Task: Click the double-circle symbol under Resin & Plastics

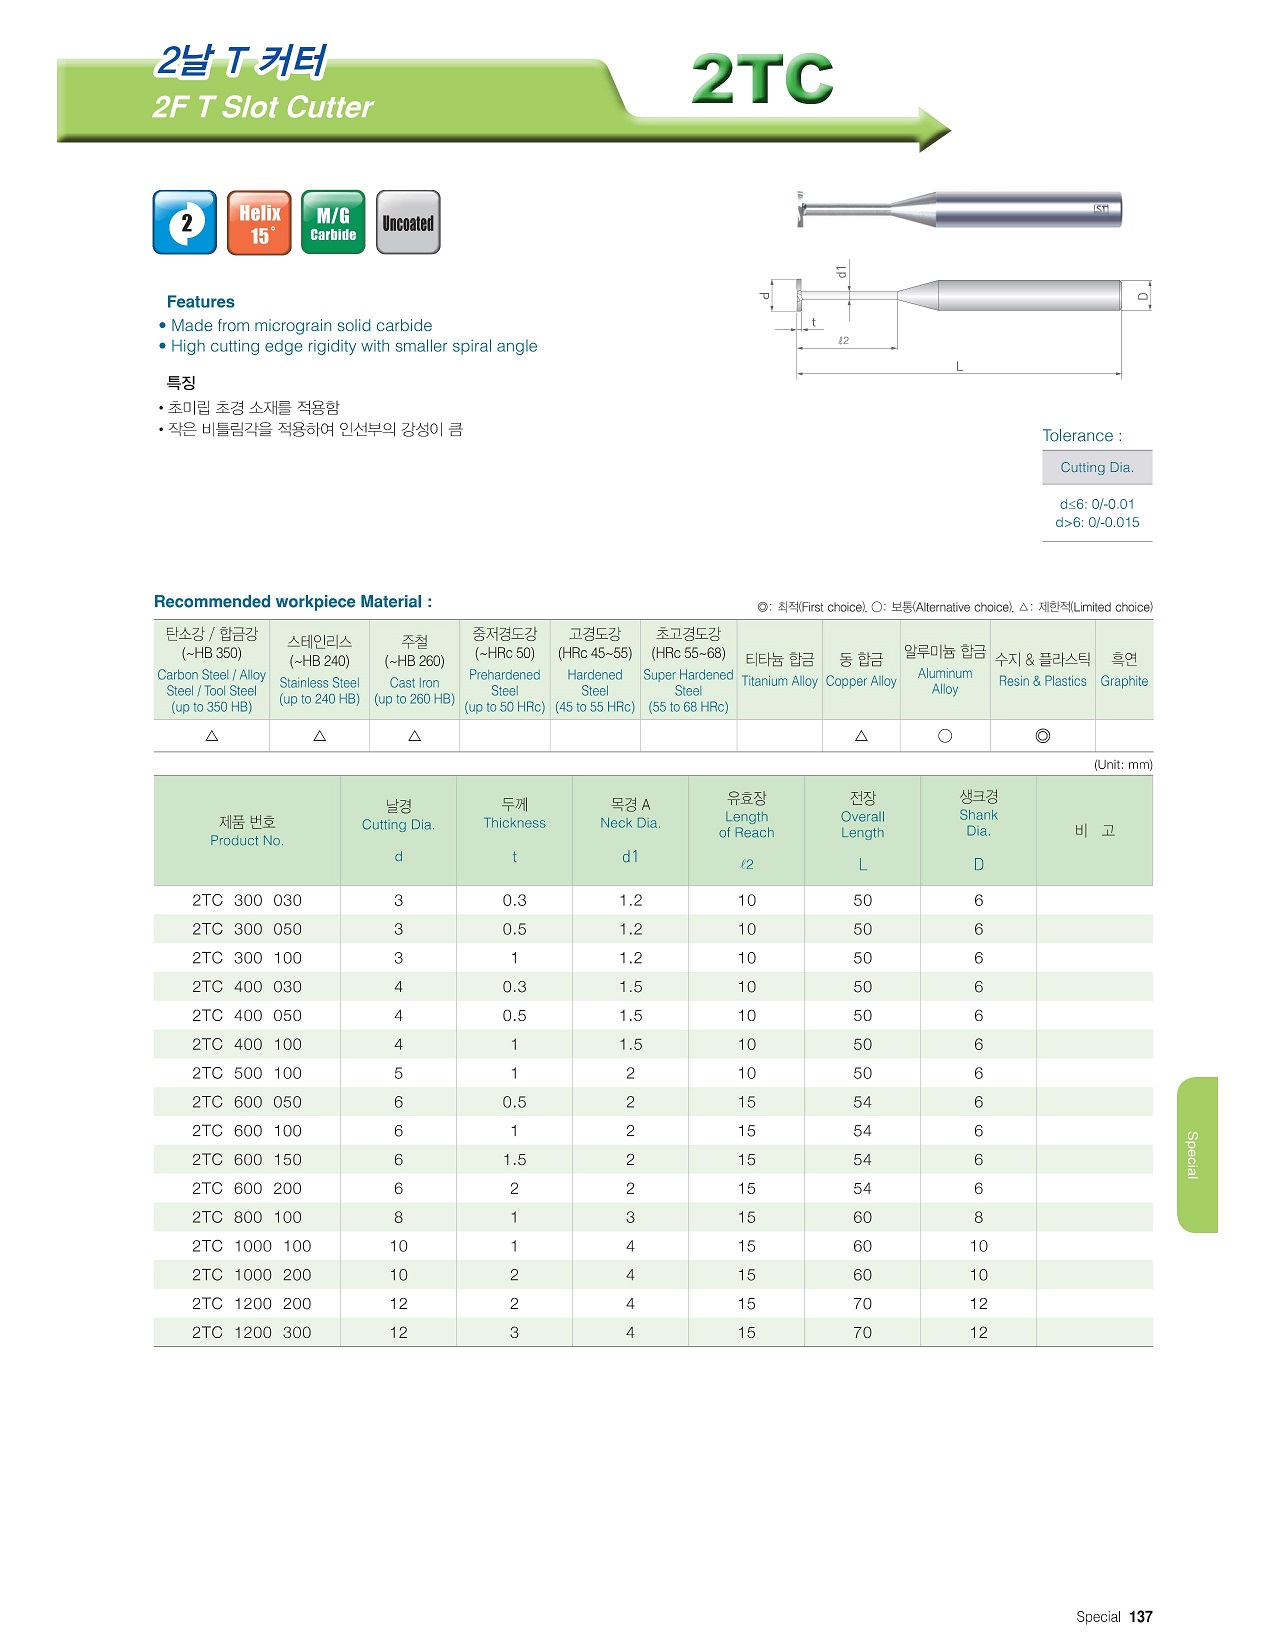Action: (x=1043, y=736)
